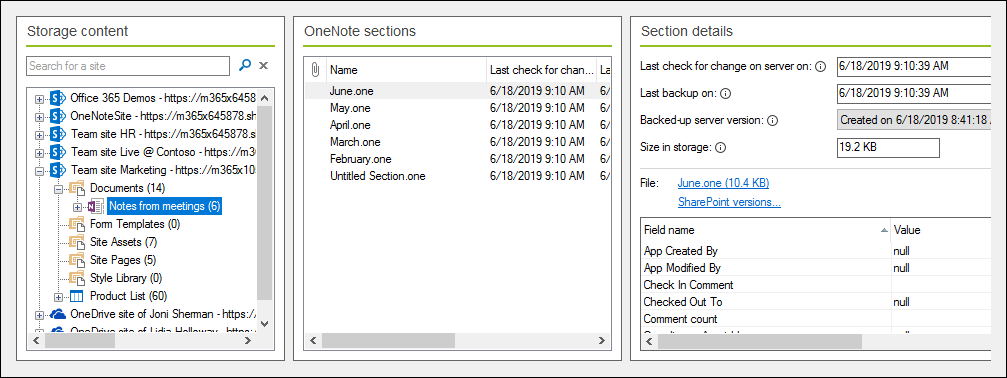Click the Product List table icon
This screenshot has width=1007, height=378.
click(x=77, y=296)
